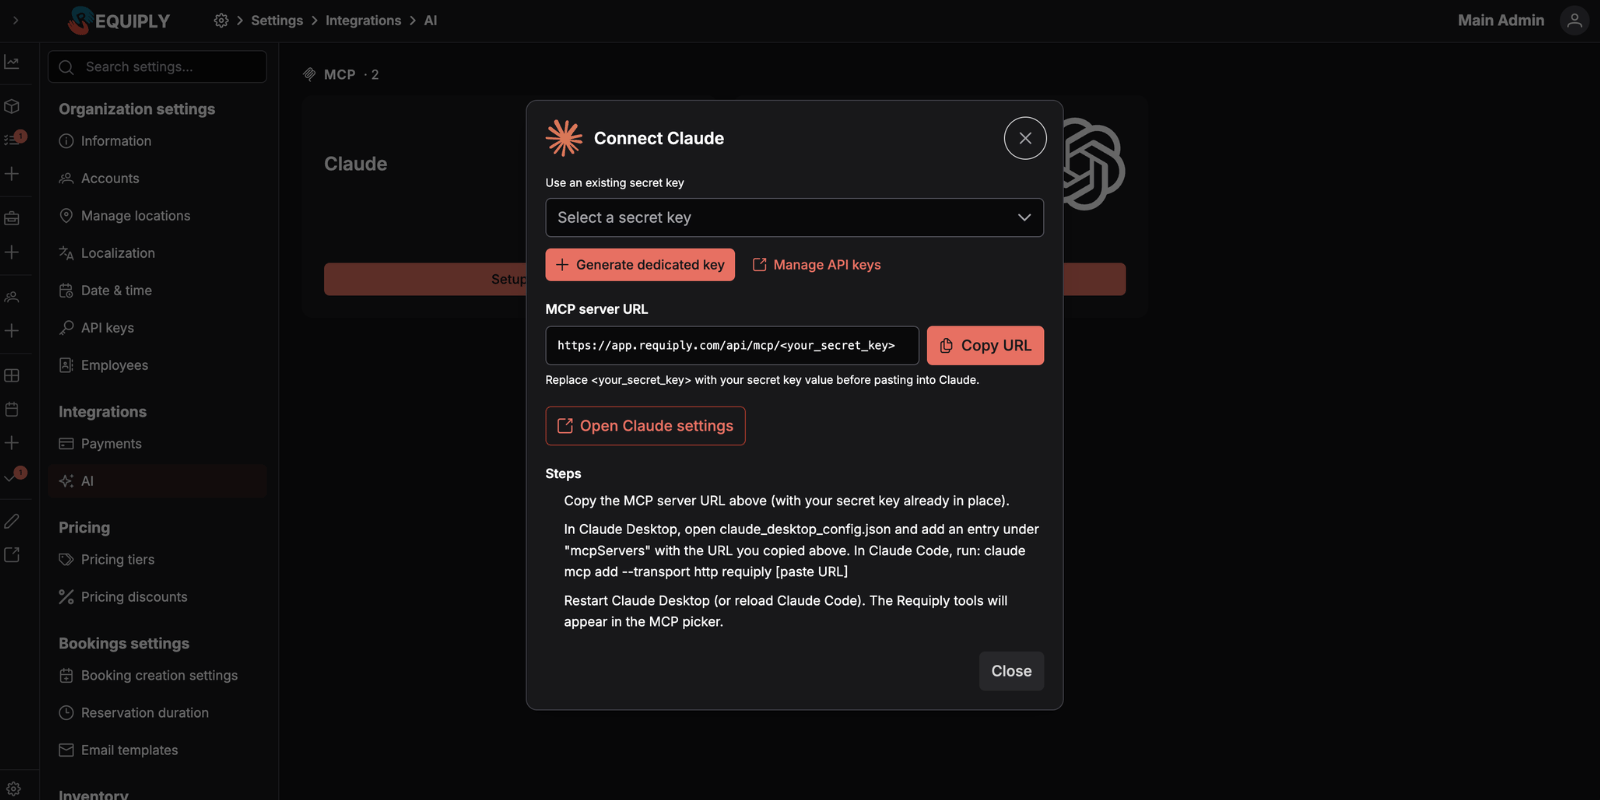Go to Settings in the breadcrumb
Image resolution: width=1600 pixels, height=800 pixels.
coord(277,20)
